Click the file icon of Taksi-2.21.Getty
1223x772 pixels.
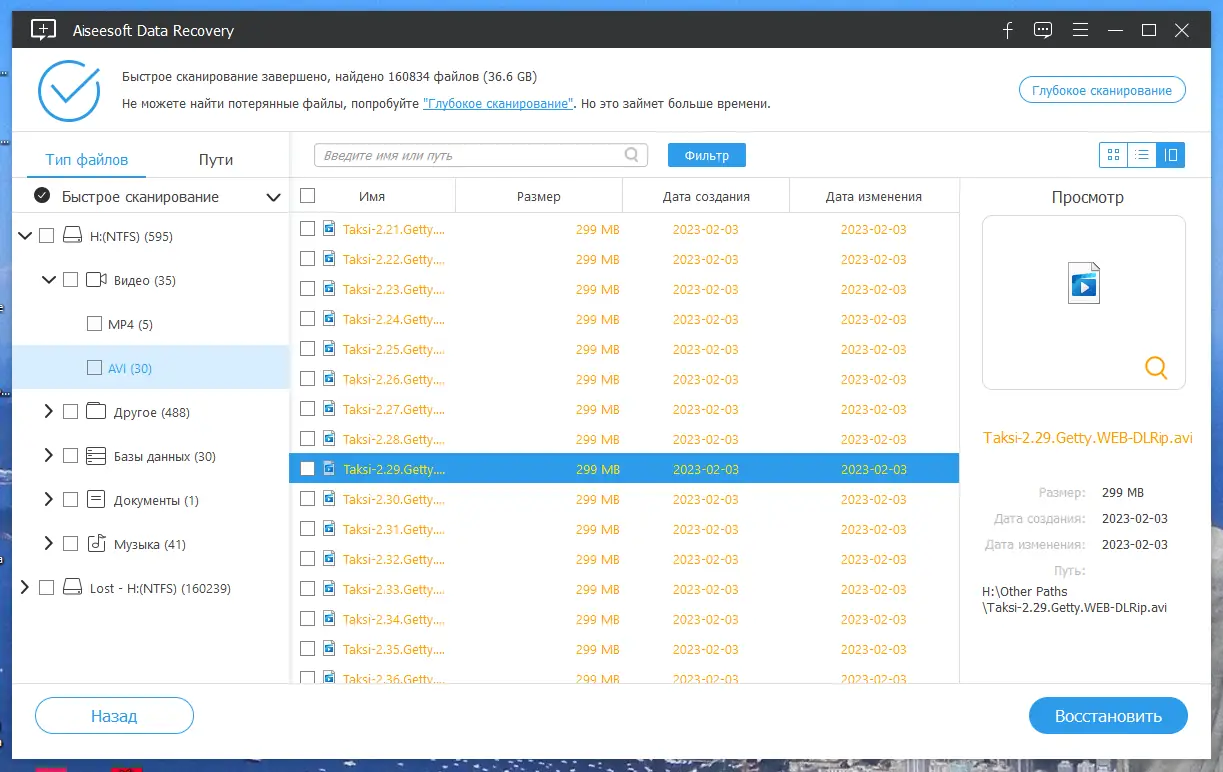pyautogui.click(x=329, y=229)
